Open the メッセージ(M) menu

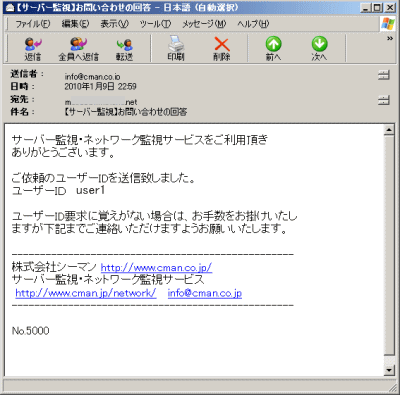(x=204, y=24)
